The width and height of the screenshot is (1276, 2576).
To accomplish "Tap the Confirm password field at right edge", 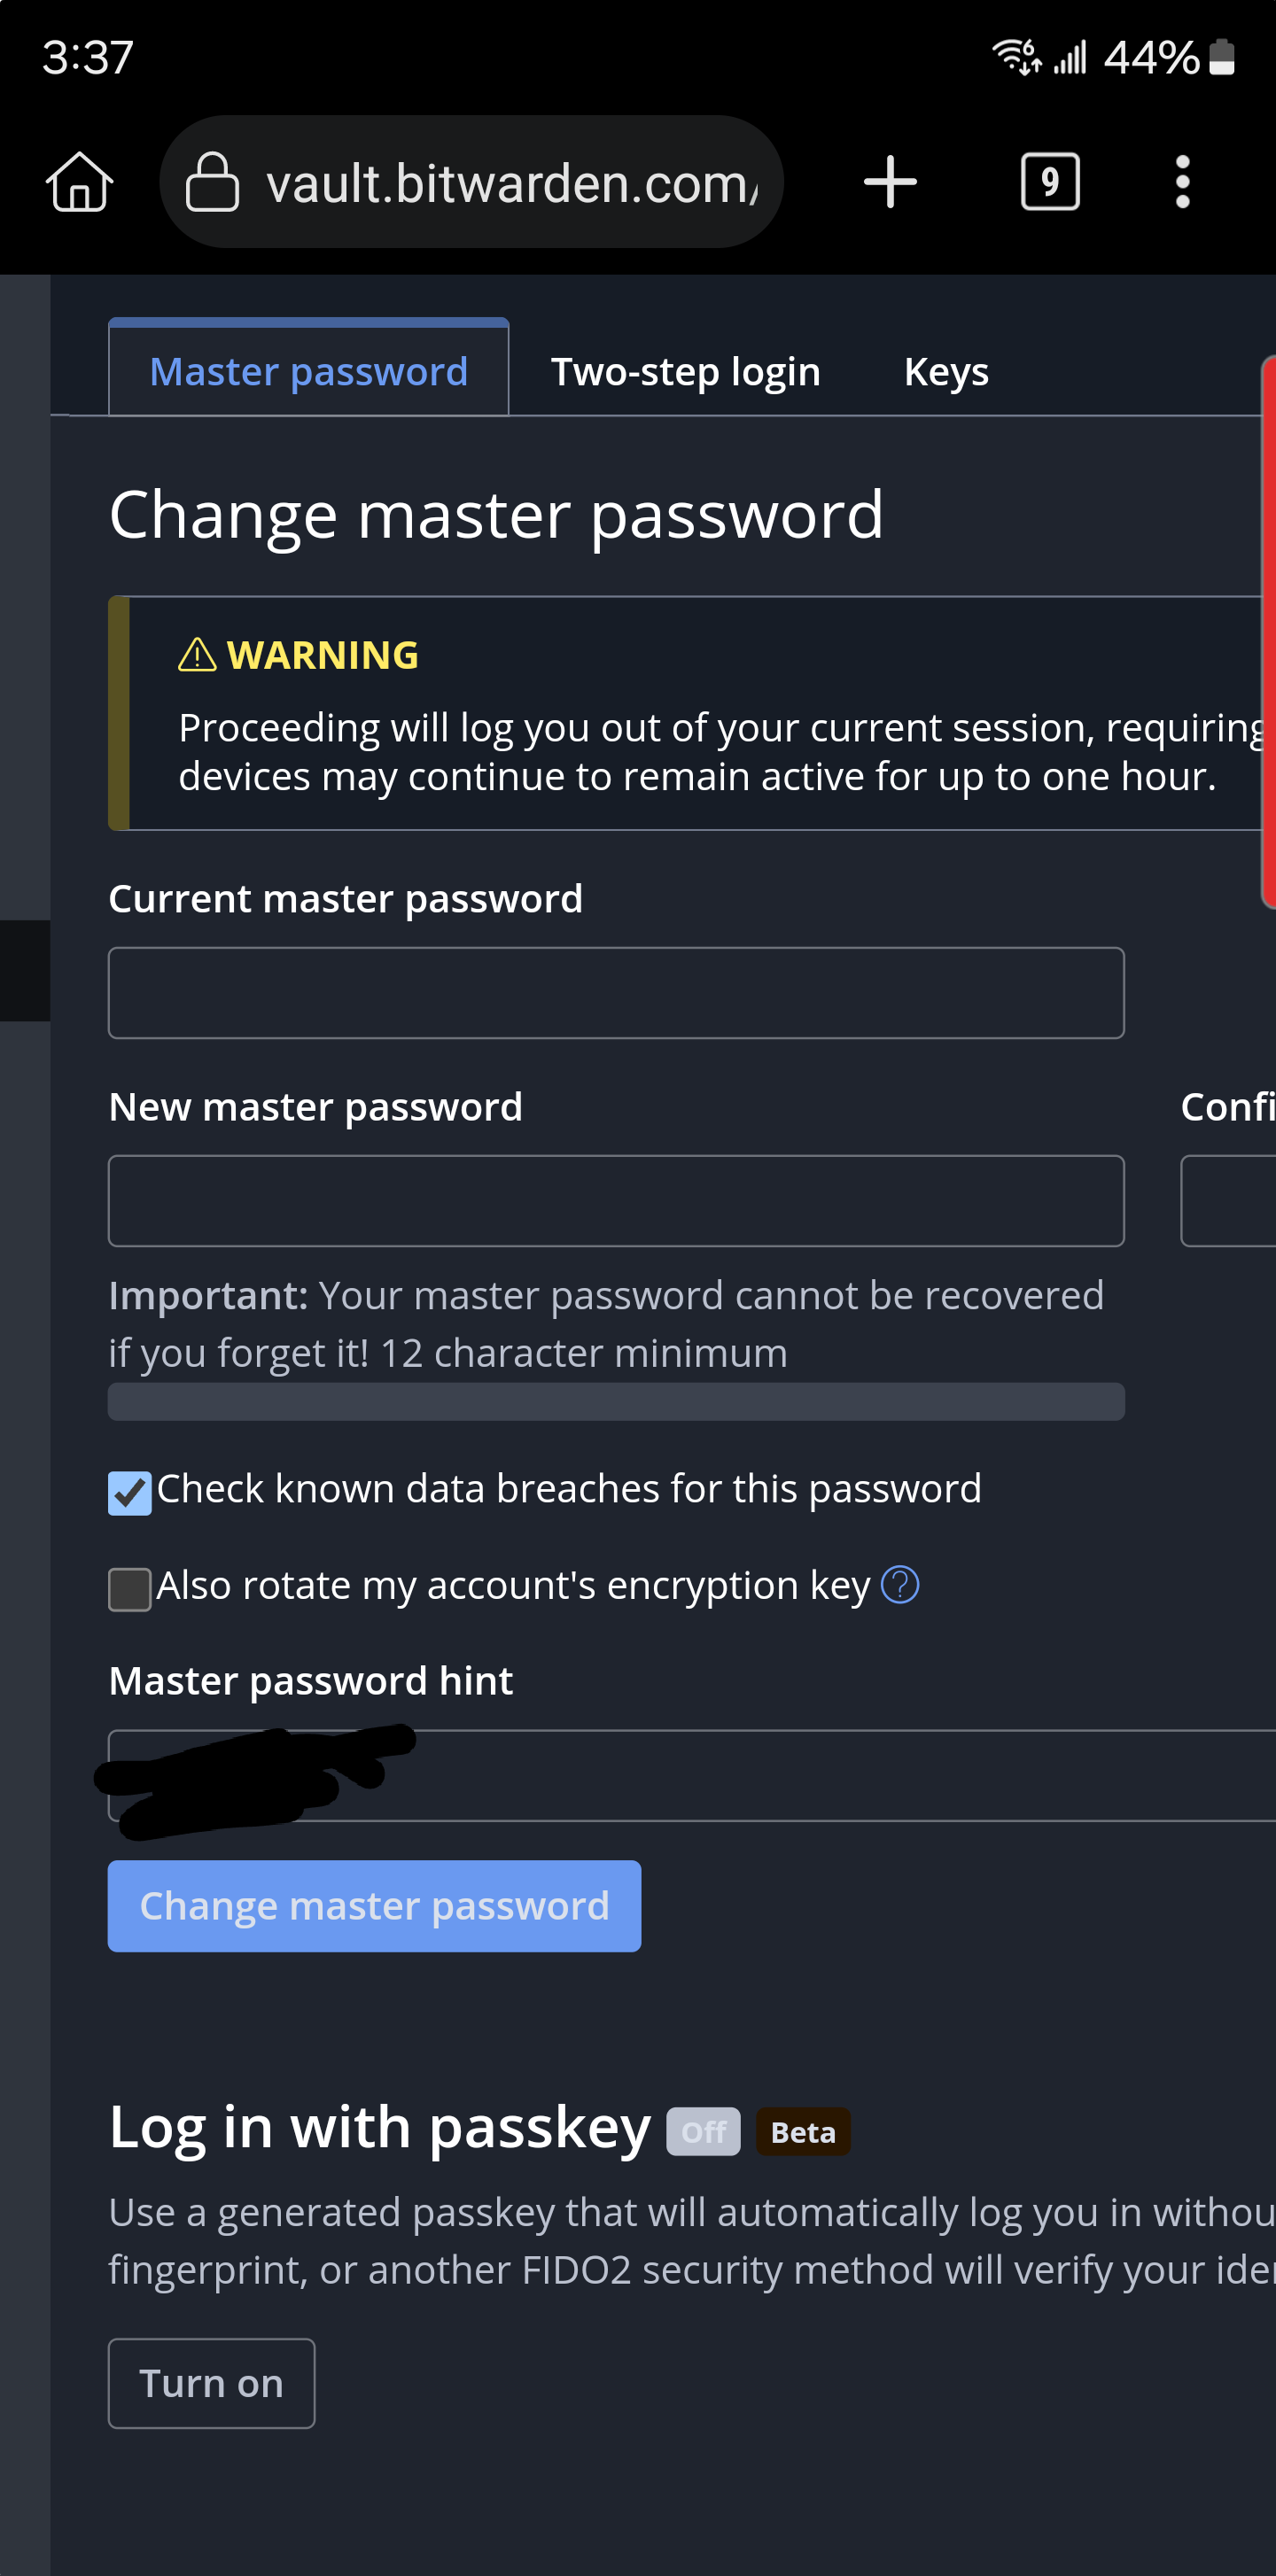I will tap(1230, 1201).
